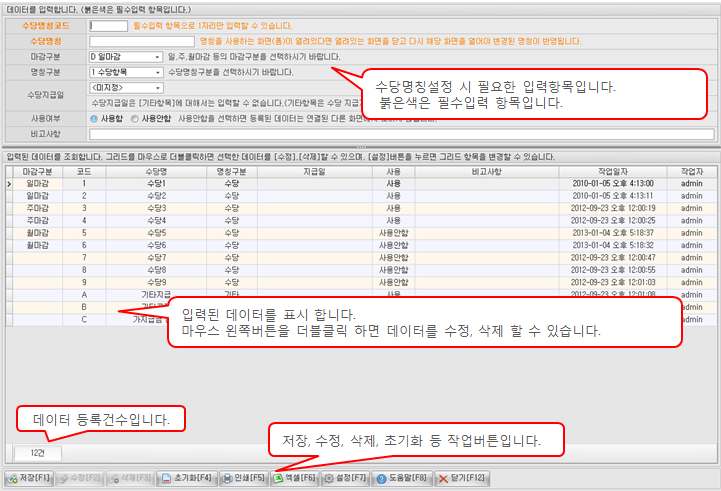
Task: Sort by the 지급일 column header
Action: (x=315, y=171)
